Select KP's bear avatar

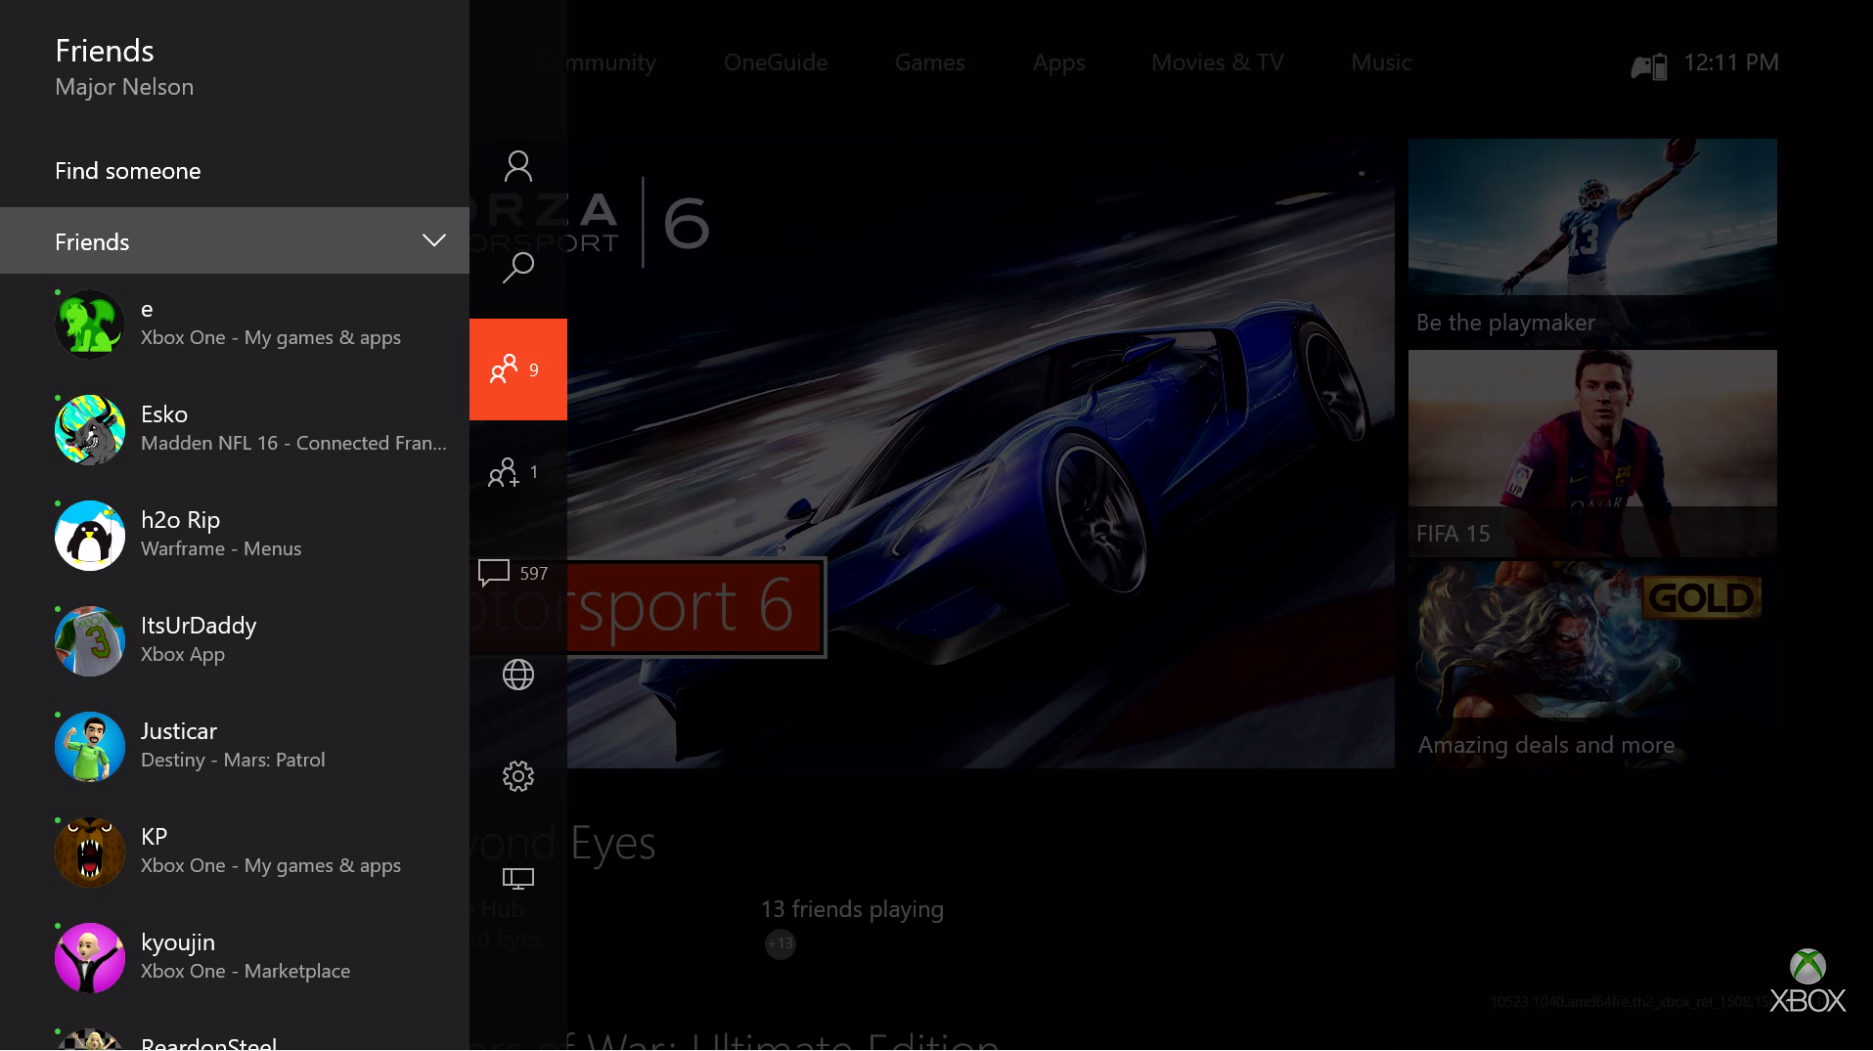(x=90, y=852)
